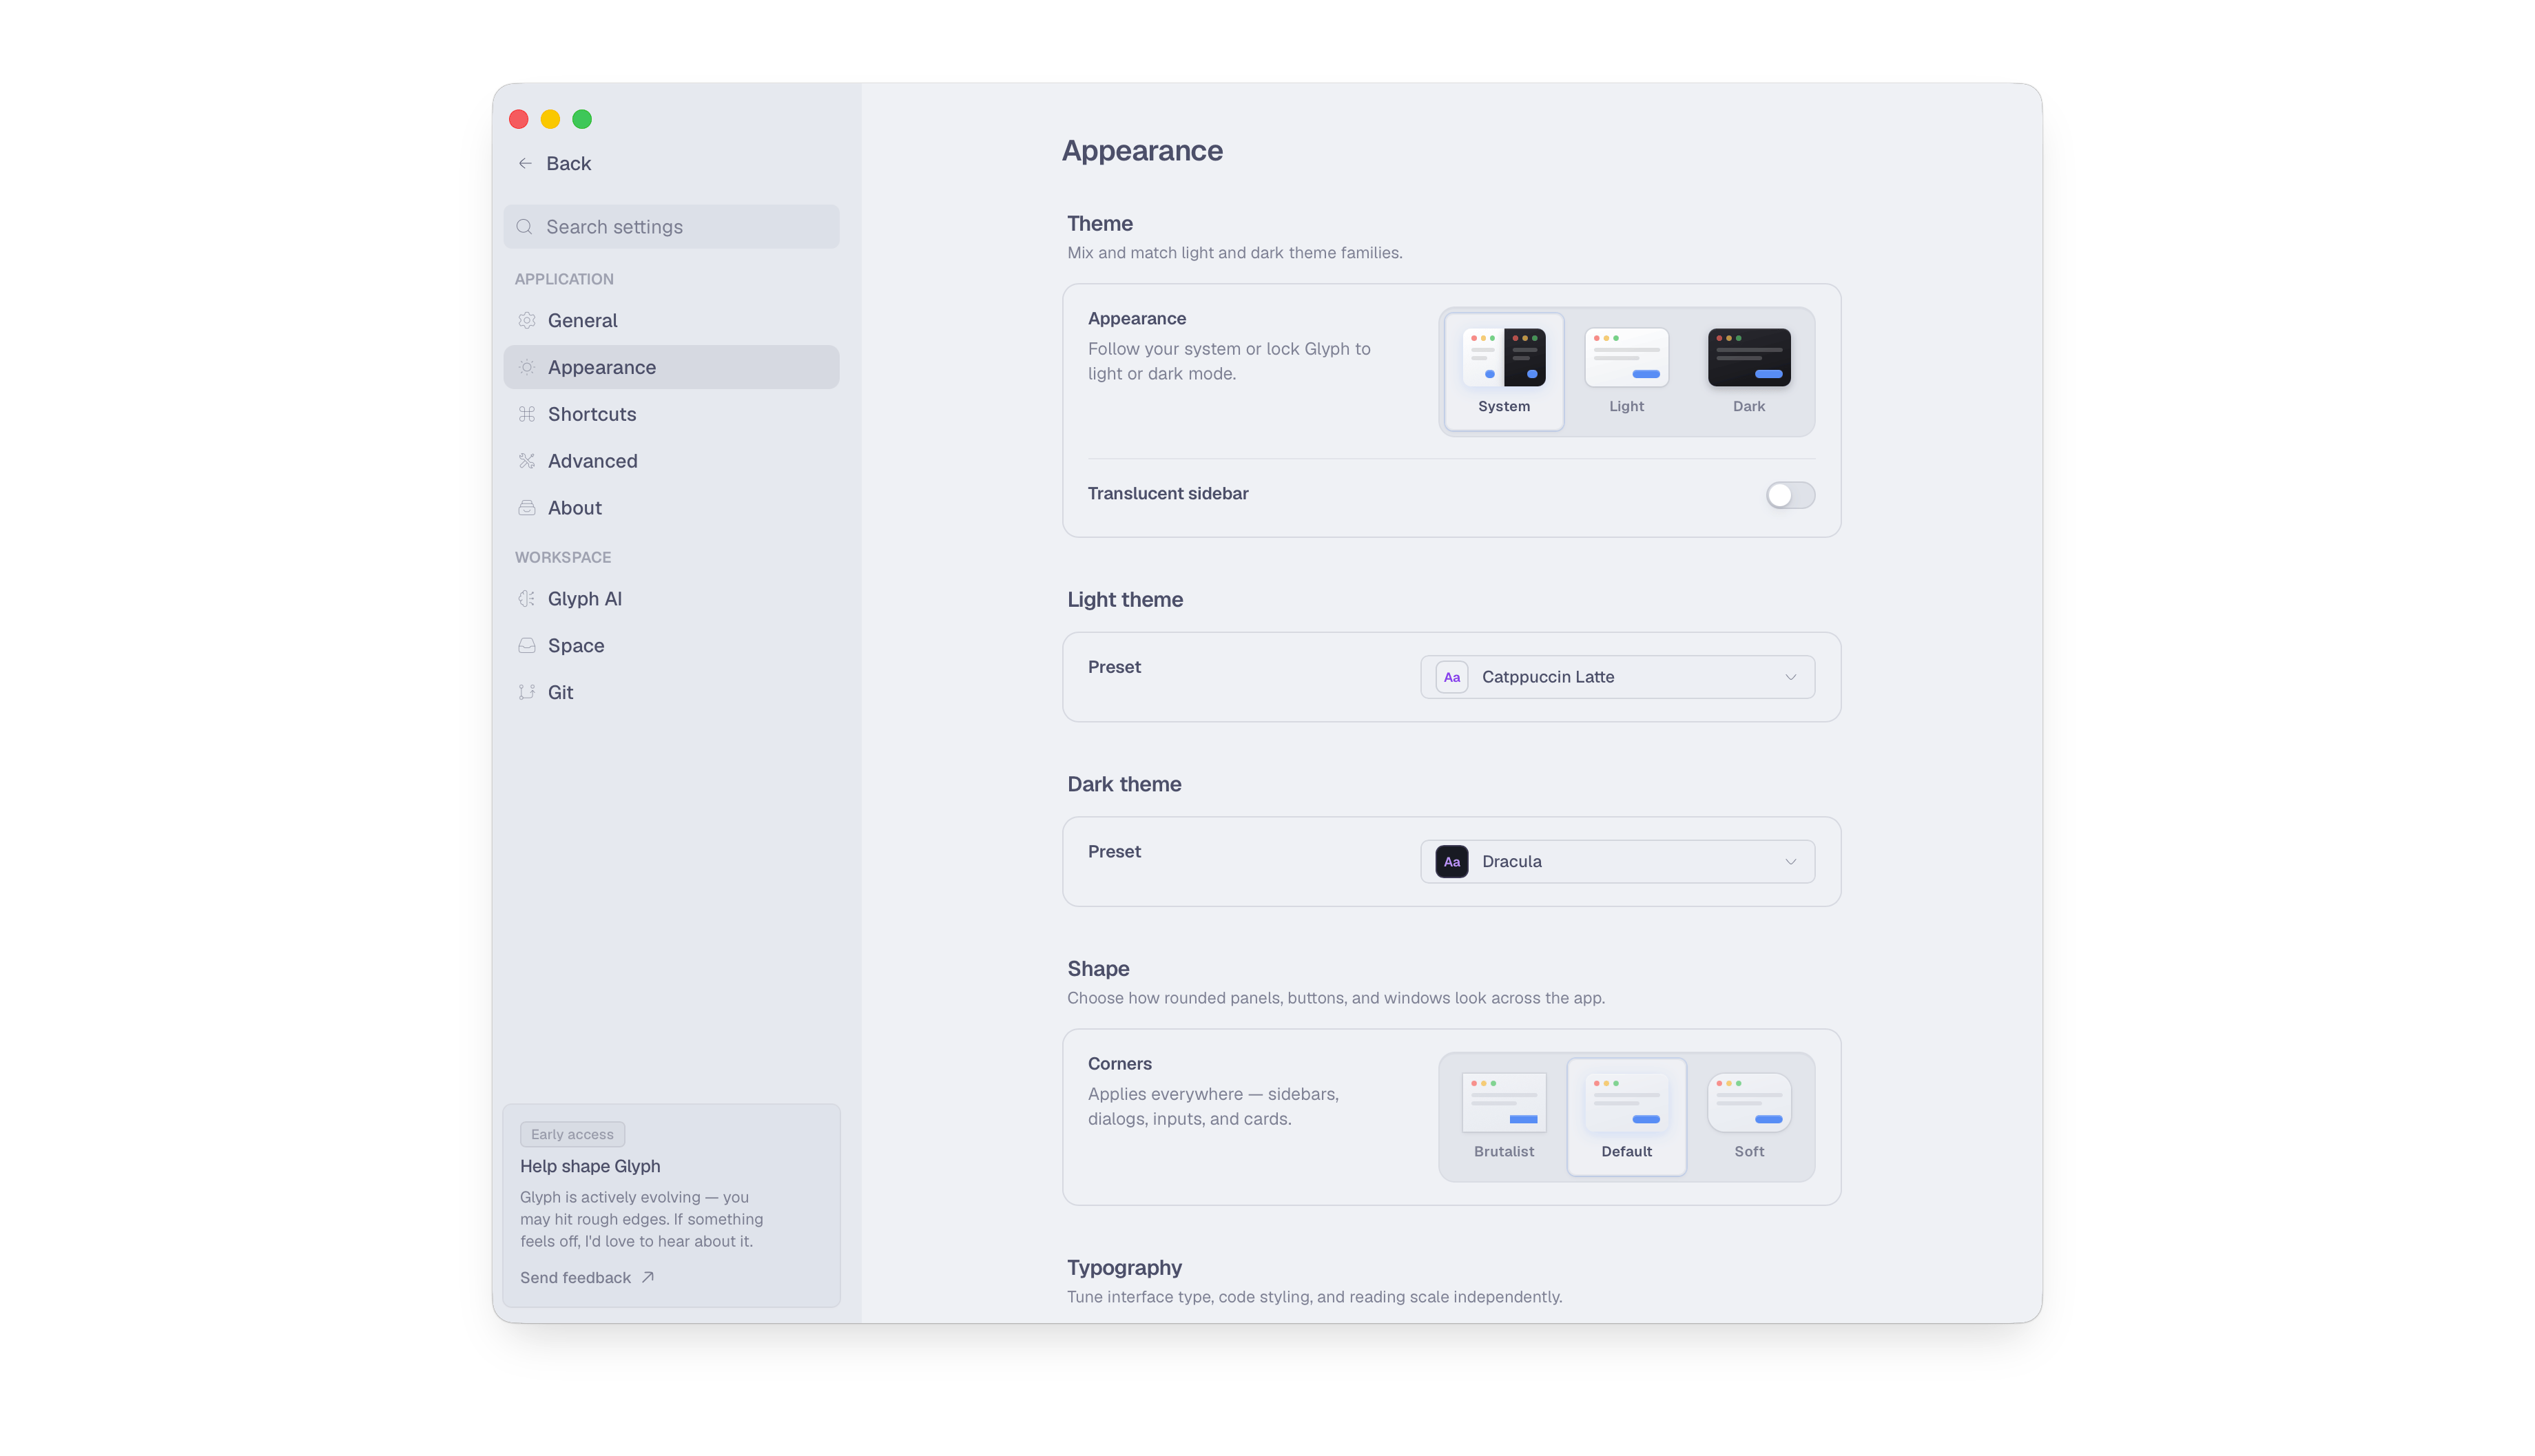The height and width of the screenshot is (1456, 2535).
Task: Click the Catppuccin Latte Aa preview icon
Action: [x=1452, y=677]
